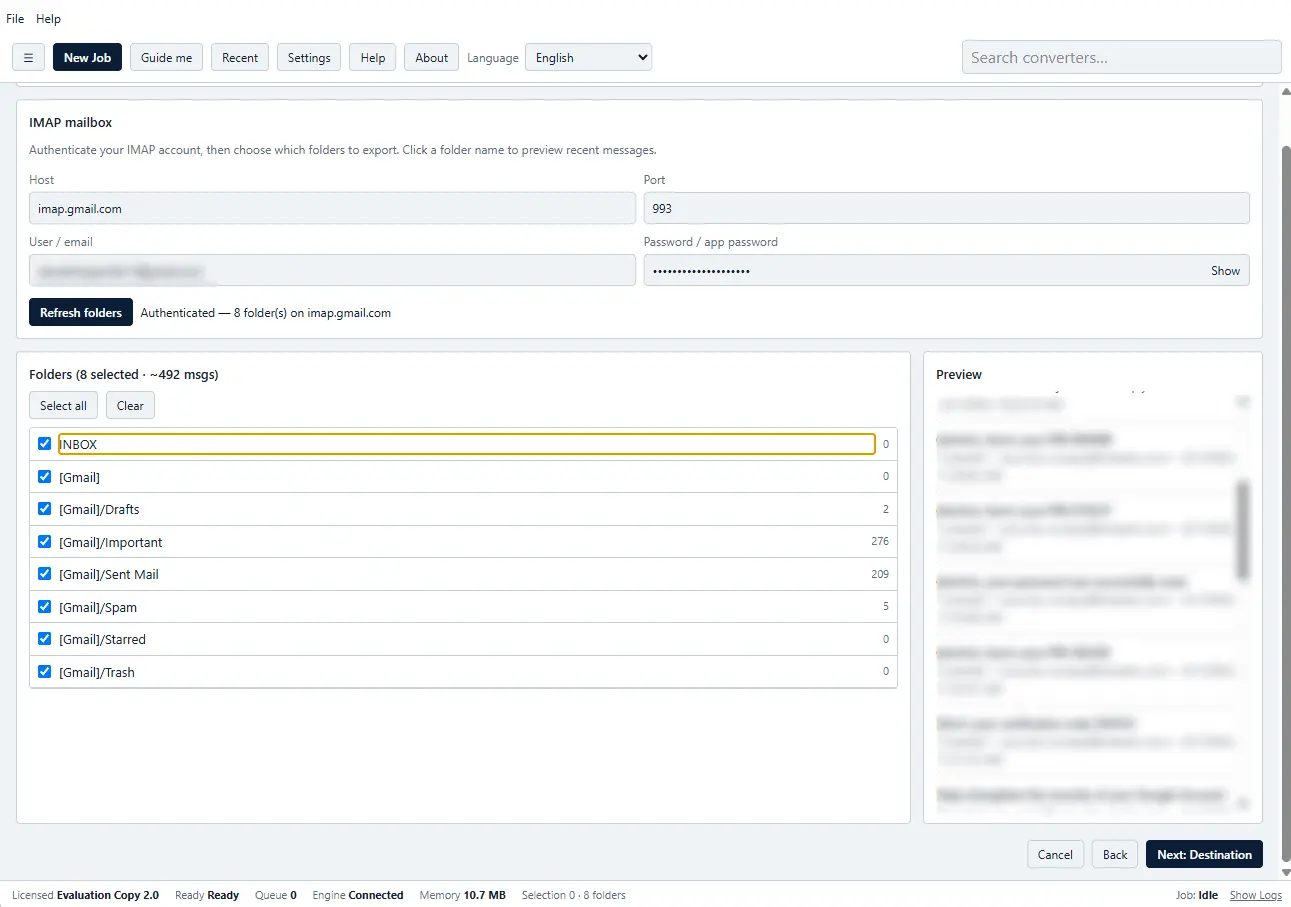Show the app password
1291x907 pixels.
1225,270
